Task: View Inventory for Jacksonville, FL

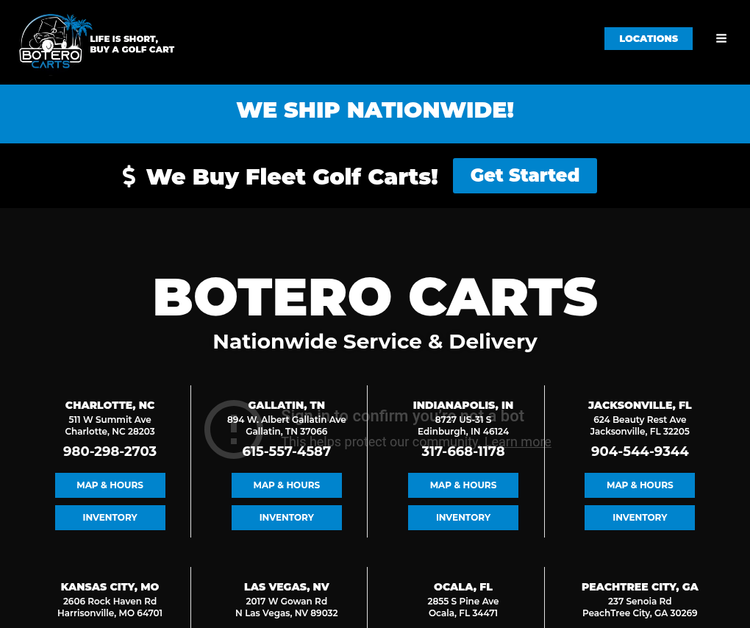Action: click(x=640, y=518)
